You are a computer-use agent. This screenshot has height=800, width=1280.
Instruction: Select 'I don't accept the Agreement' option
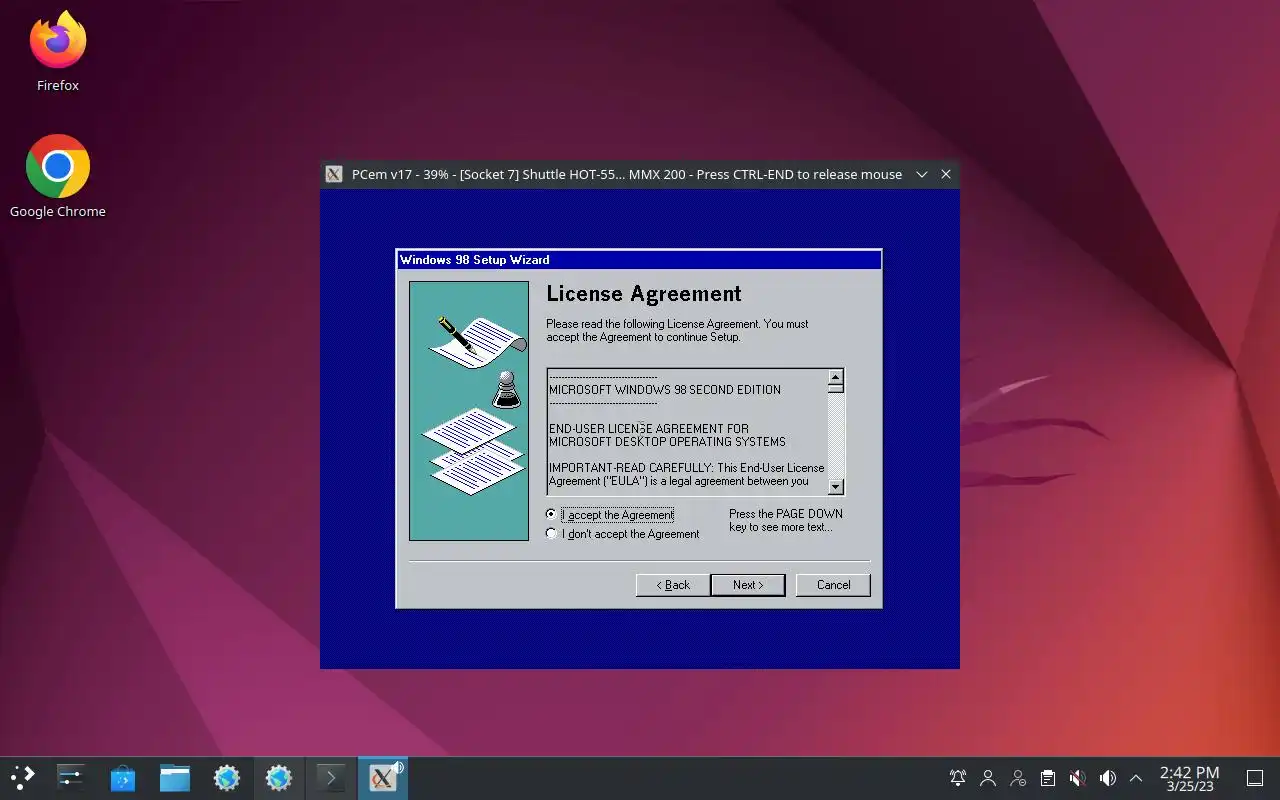551,534
